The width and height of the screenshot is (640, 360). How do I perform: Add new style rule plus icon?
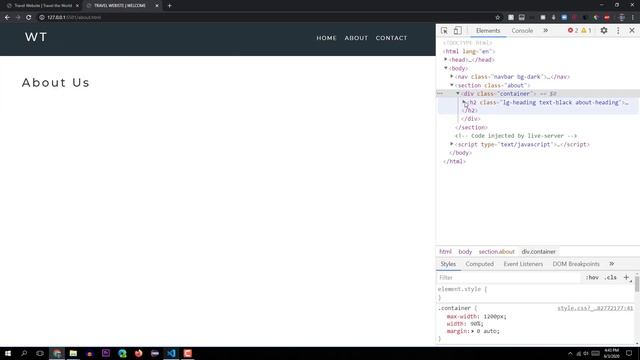click(626, 278)
